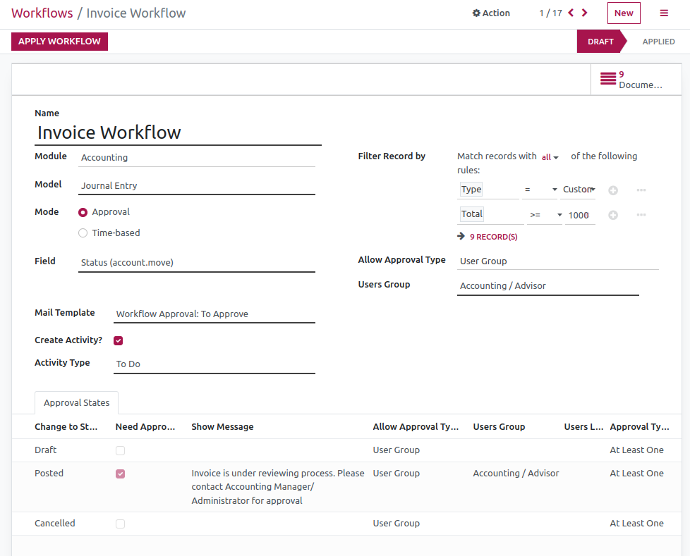
Task: Toggle Need Approval for the Posted state
Action: (x=121, y=474)
